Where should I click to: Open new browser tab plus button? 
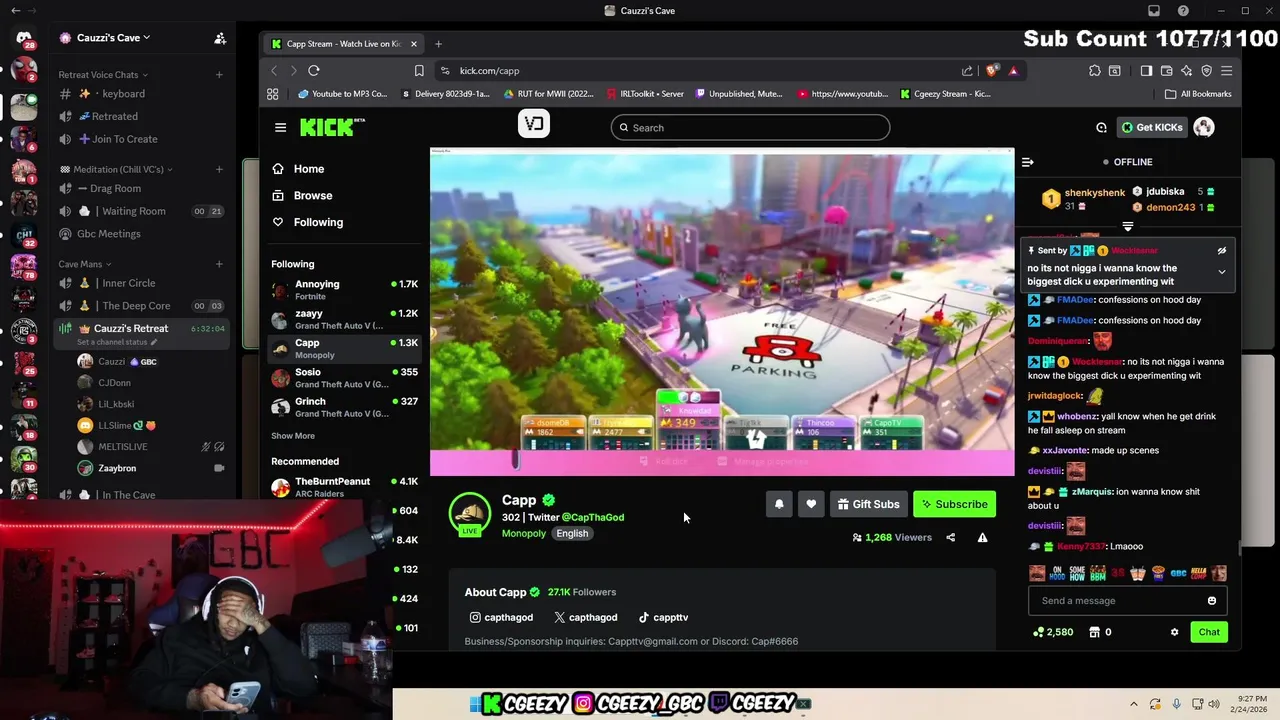click(x=438, y=44)
